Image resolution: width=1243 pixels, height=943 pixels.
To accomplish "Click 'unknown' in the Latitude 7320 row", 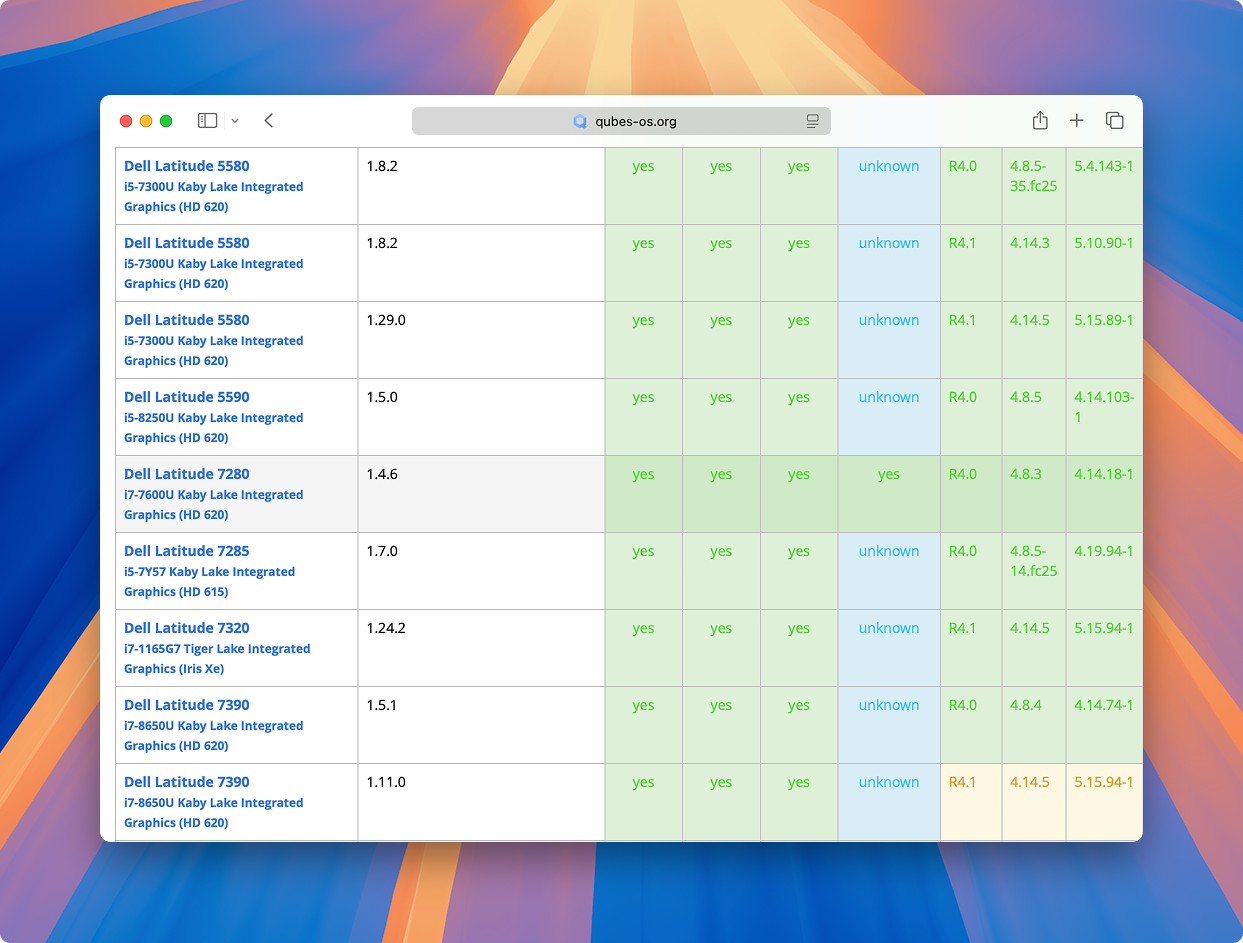I will coord(889,628).
